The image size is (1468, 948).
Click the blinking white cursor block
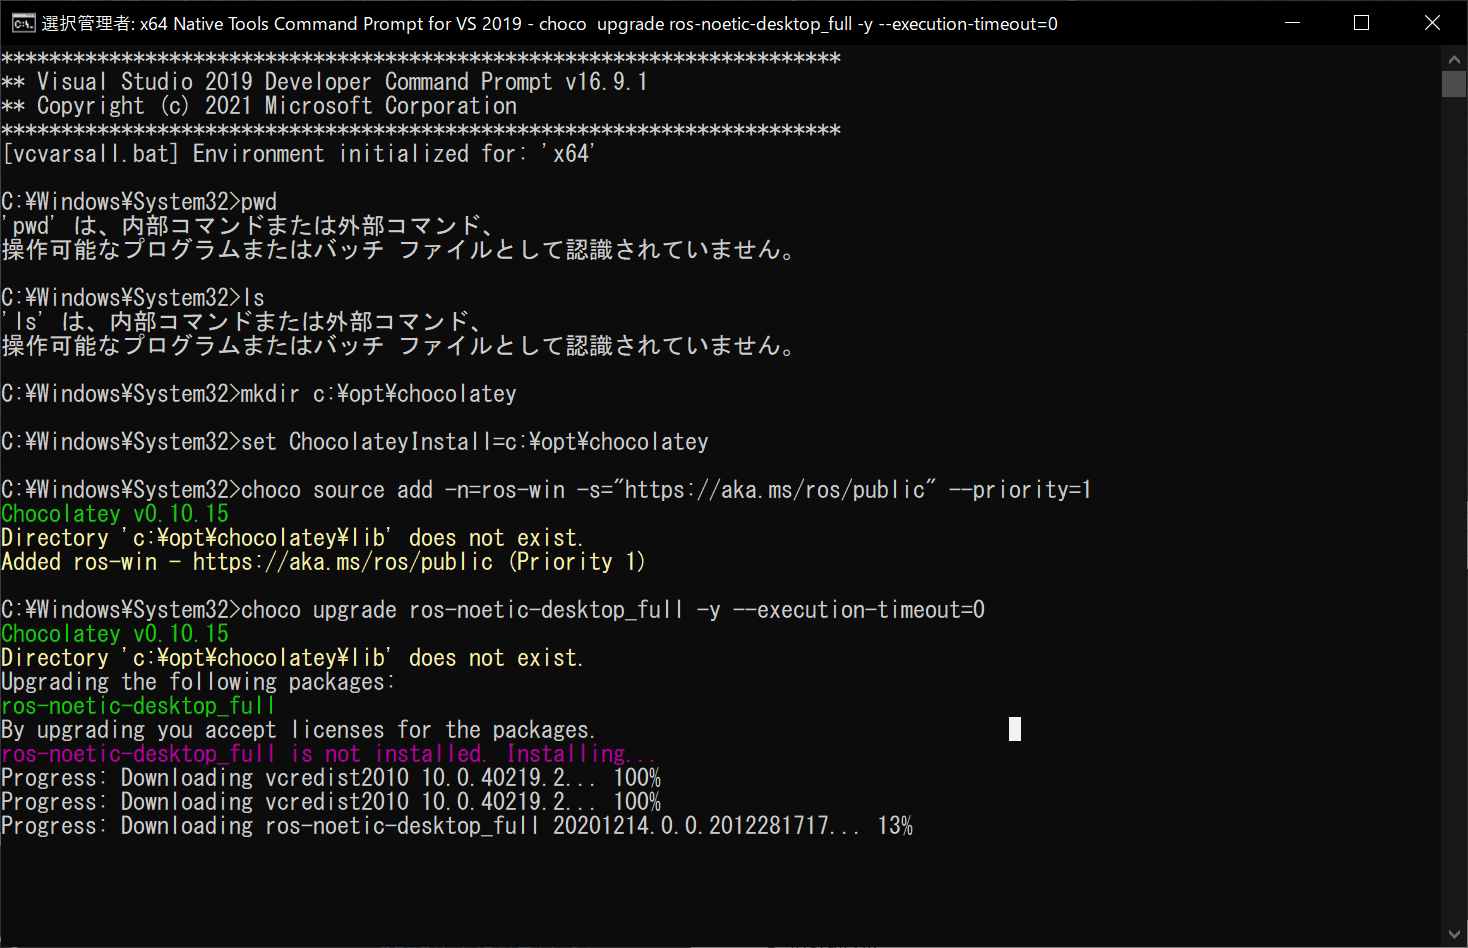point(1015,729)
